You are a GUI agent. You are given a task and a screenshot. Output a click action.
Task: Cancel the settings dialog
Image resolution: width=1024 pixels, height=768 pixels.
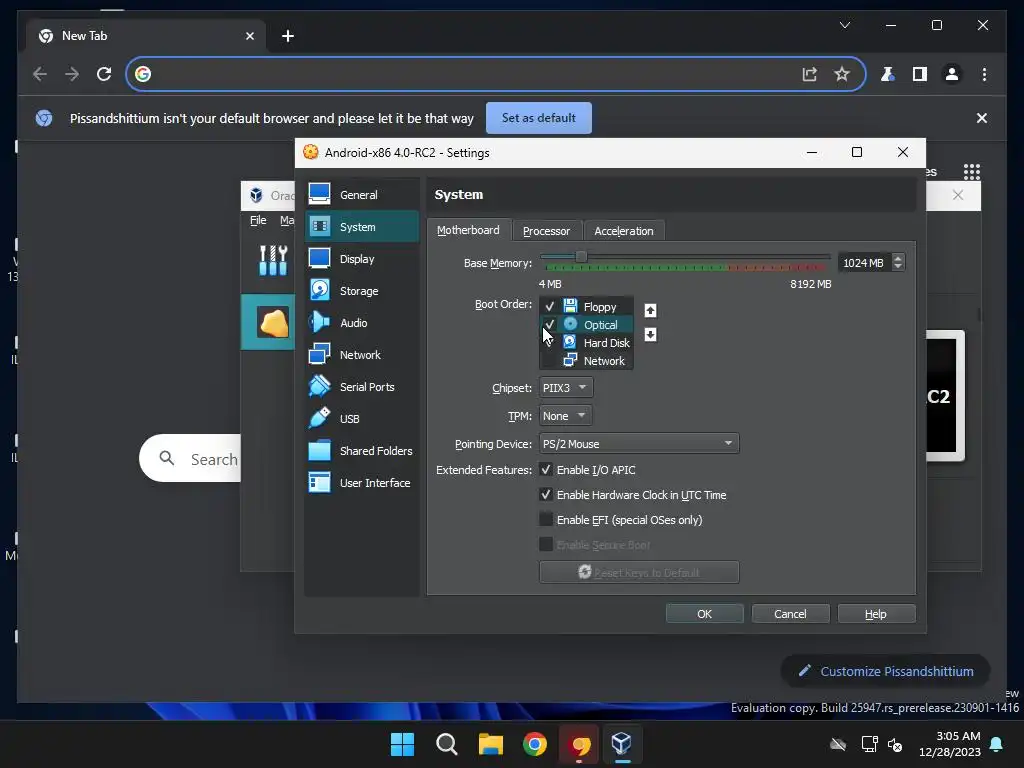pyautogui.click(x=790, y=614)
